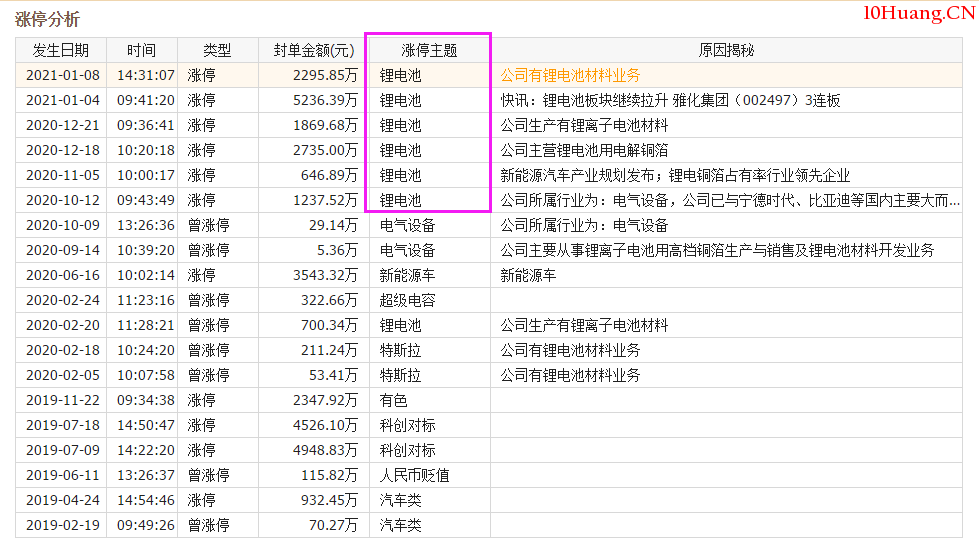Click the 封单金额(元) column header
979x546 pixels.
point(313,51)
